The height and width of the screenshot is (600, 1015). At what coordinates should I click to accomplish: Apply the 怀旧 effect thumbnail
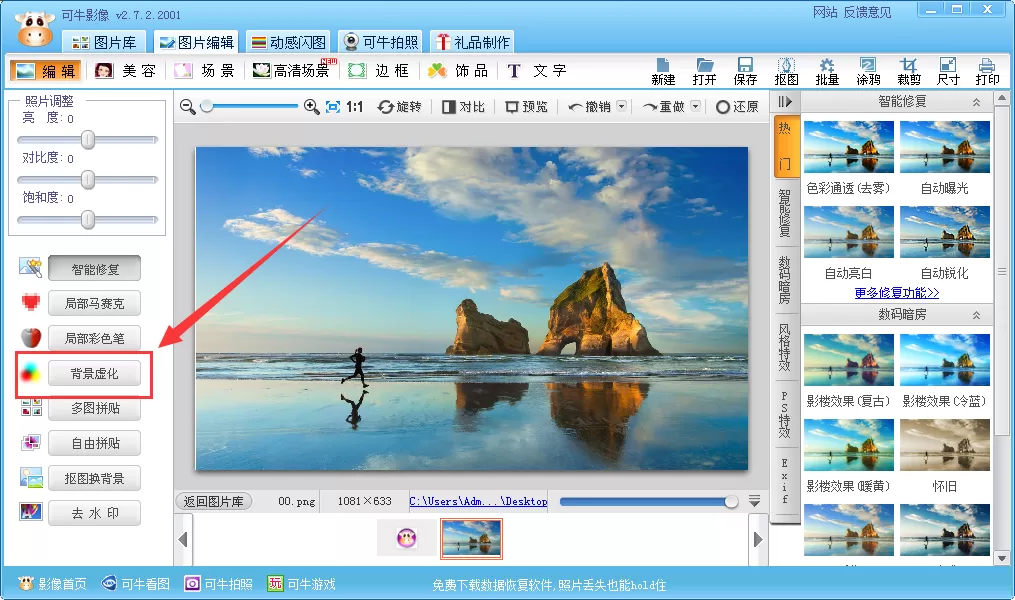(944, 445)
